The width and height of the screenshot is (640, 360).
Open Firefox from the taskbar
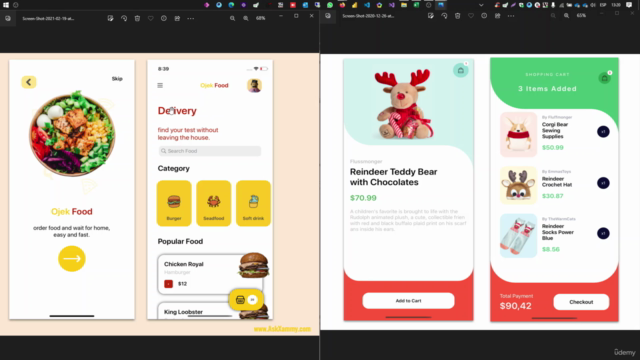[x=342, y=5]
